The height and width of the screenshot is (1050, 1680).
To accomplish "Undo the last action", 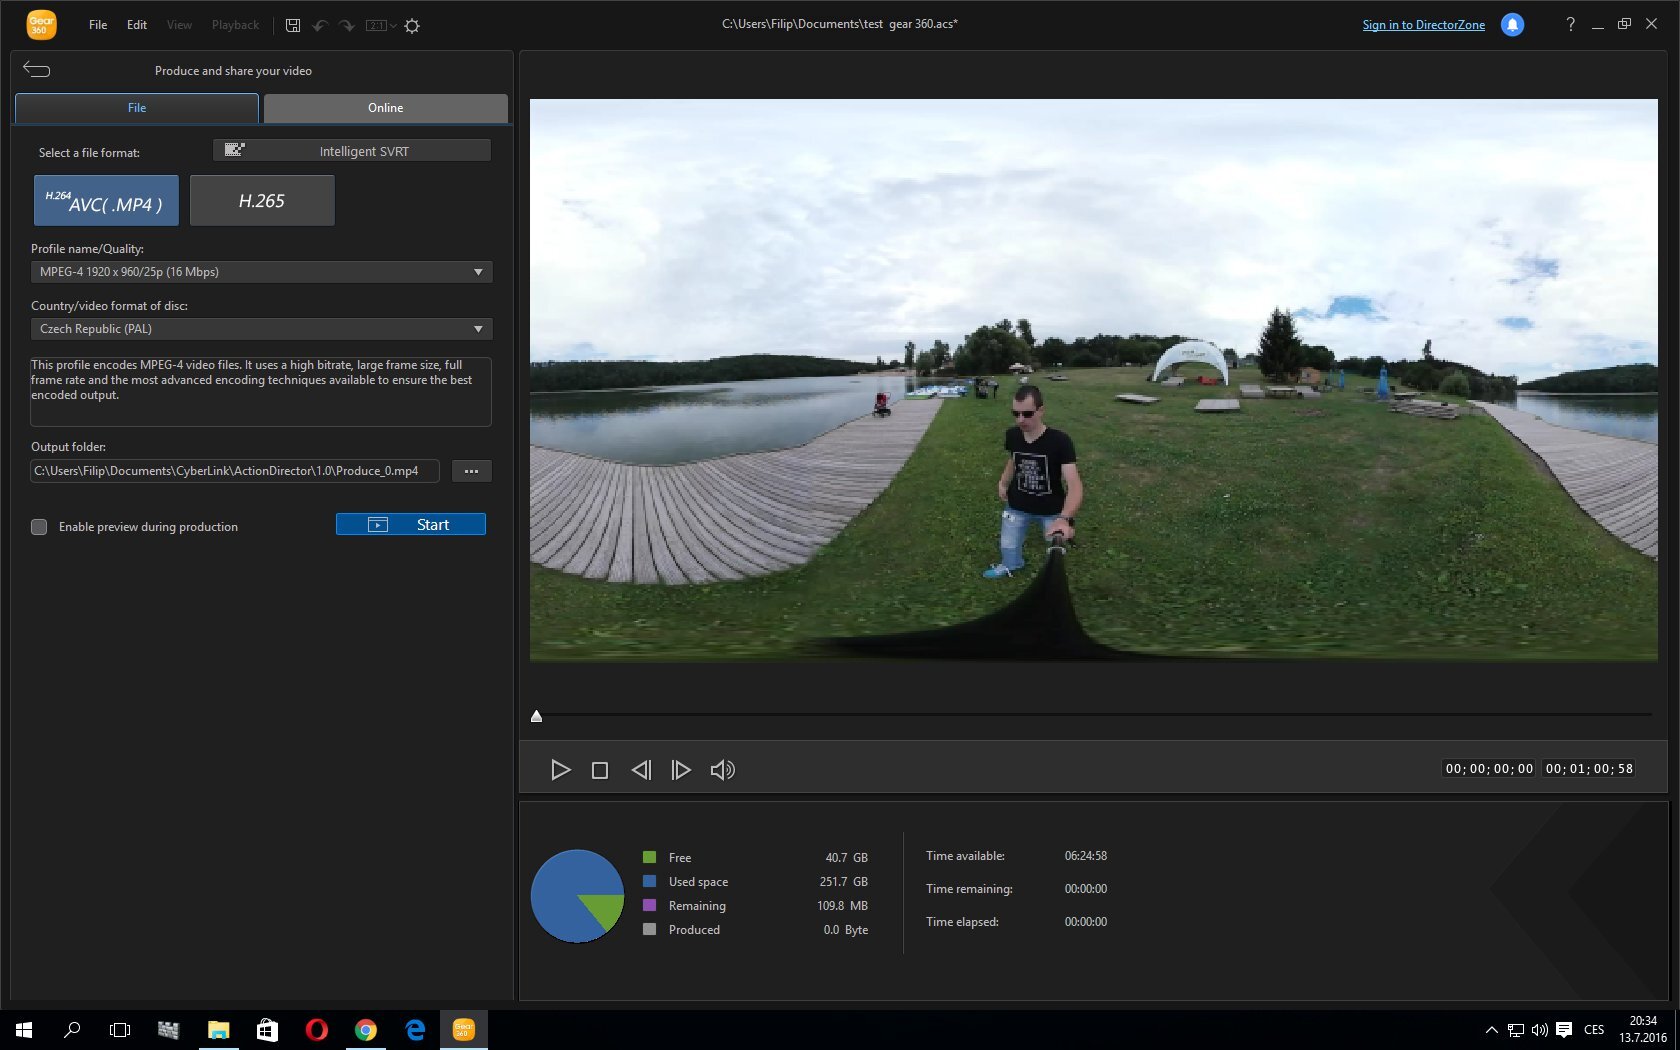I will 319,25.
